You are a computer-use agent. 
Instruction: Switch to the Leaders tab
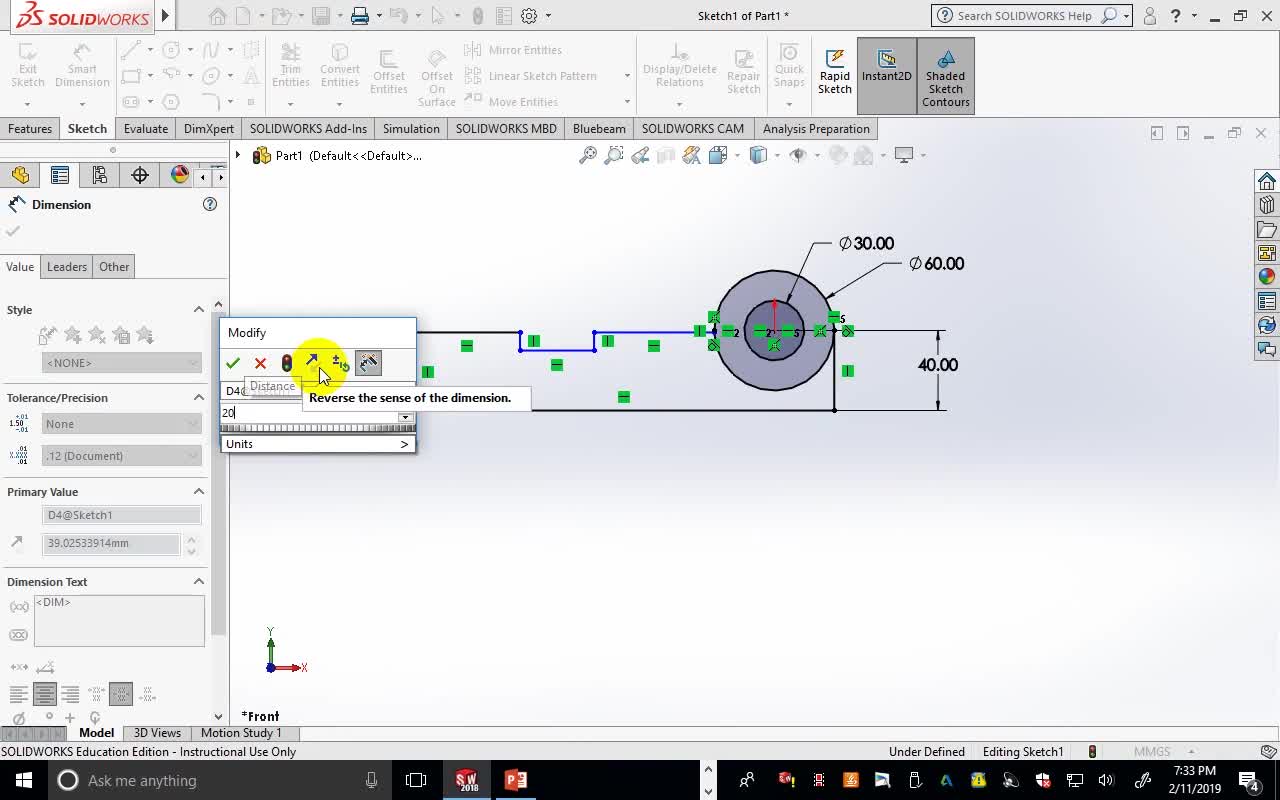coord(67,267)
